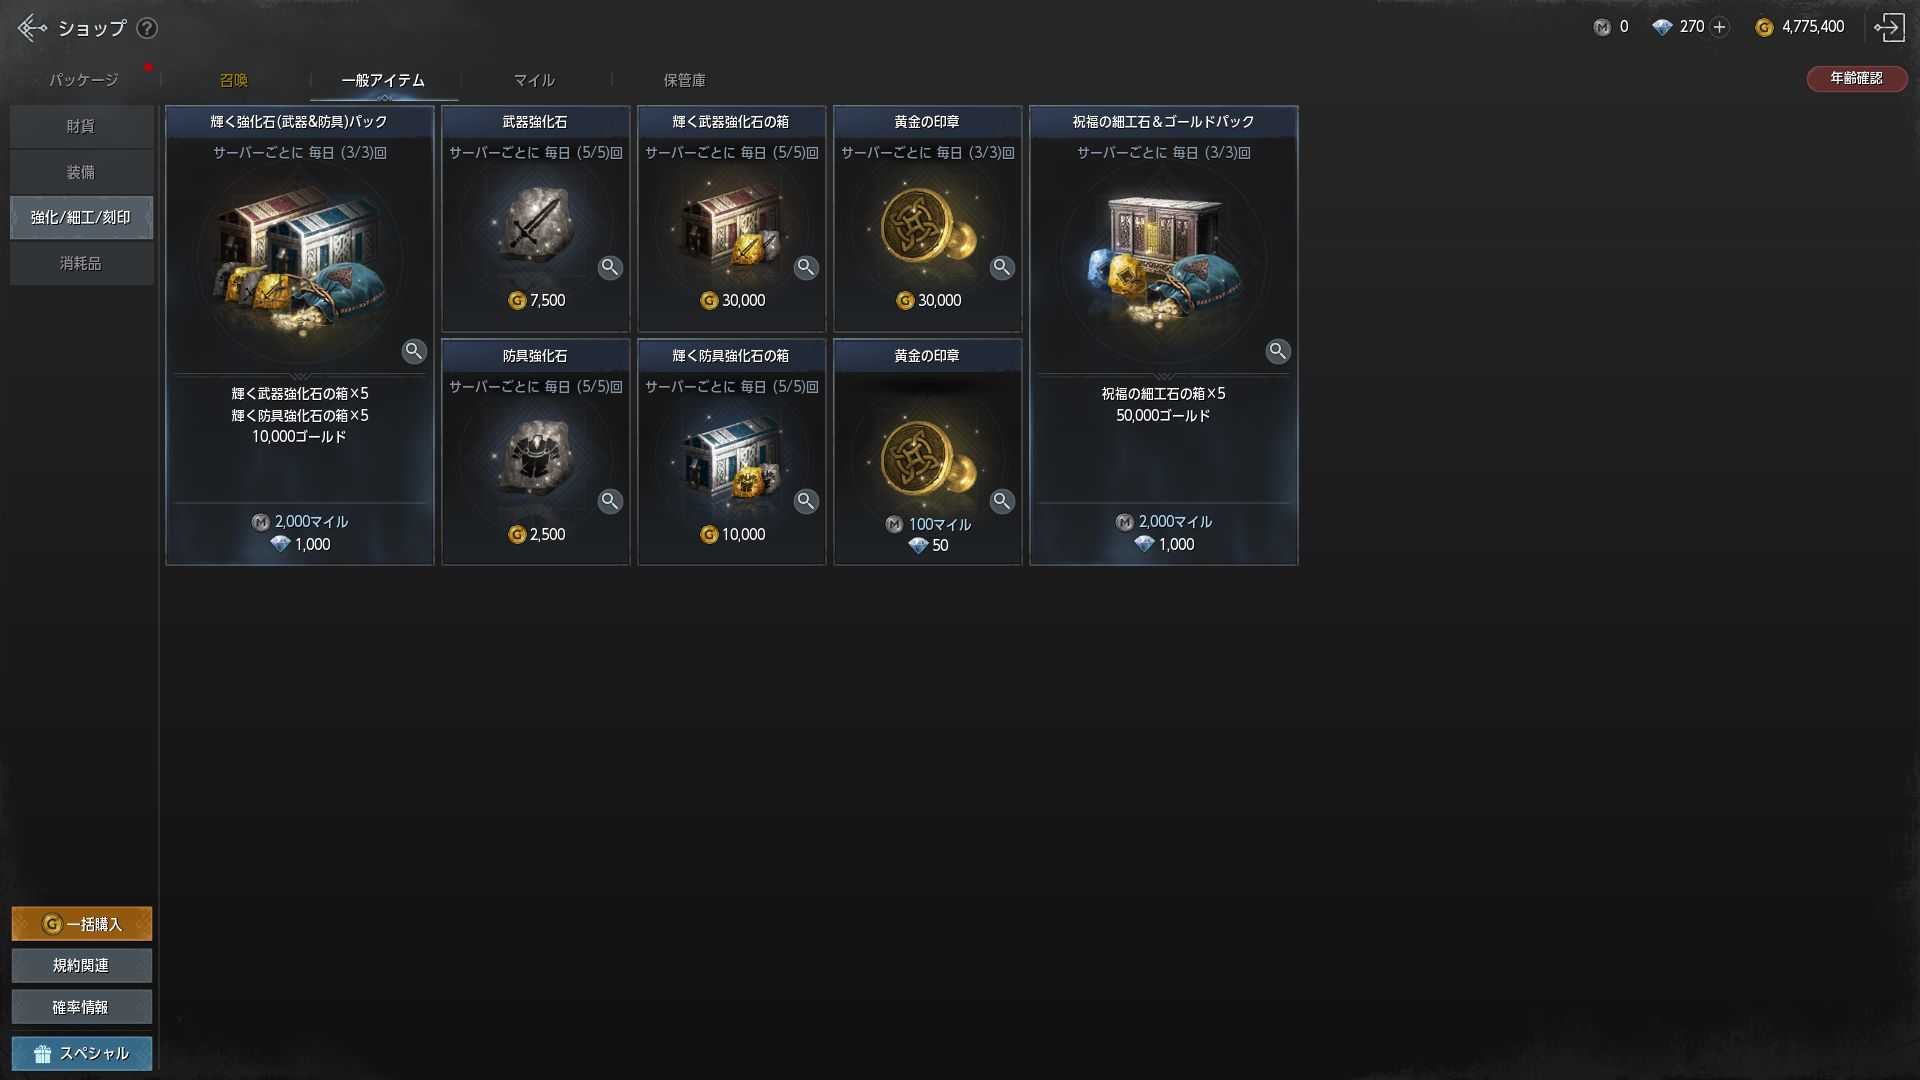Open the マイル tab
The width and height of the screenshot is (1920, 1080).
tap(534, 80)
